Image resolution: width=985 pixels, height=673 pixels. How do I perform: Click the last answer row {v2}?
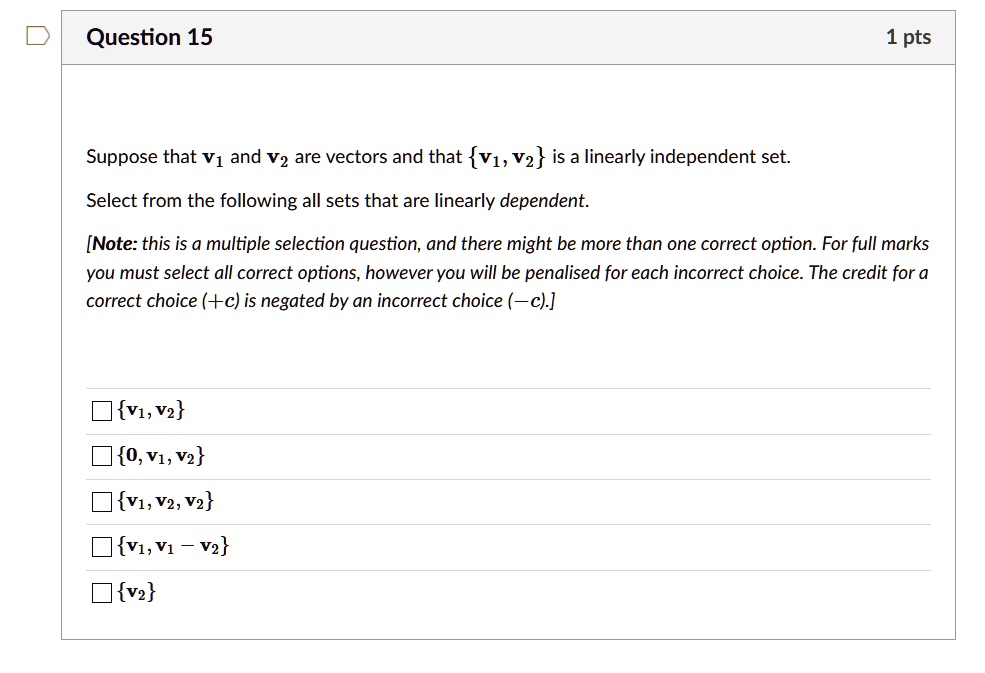(x=500, y=592)
